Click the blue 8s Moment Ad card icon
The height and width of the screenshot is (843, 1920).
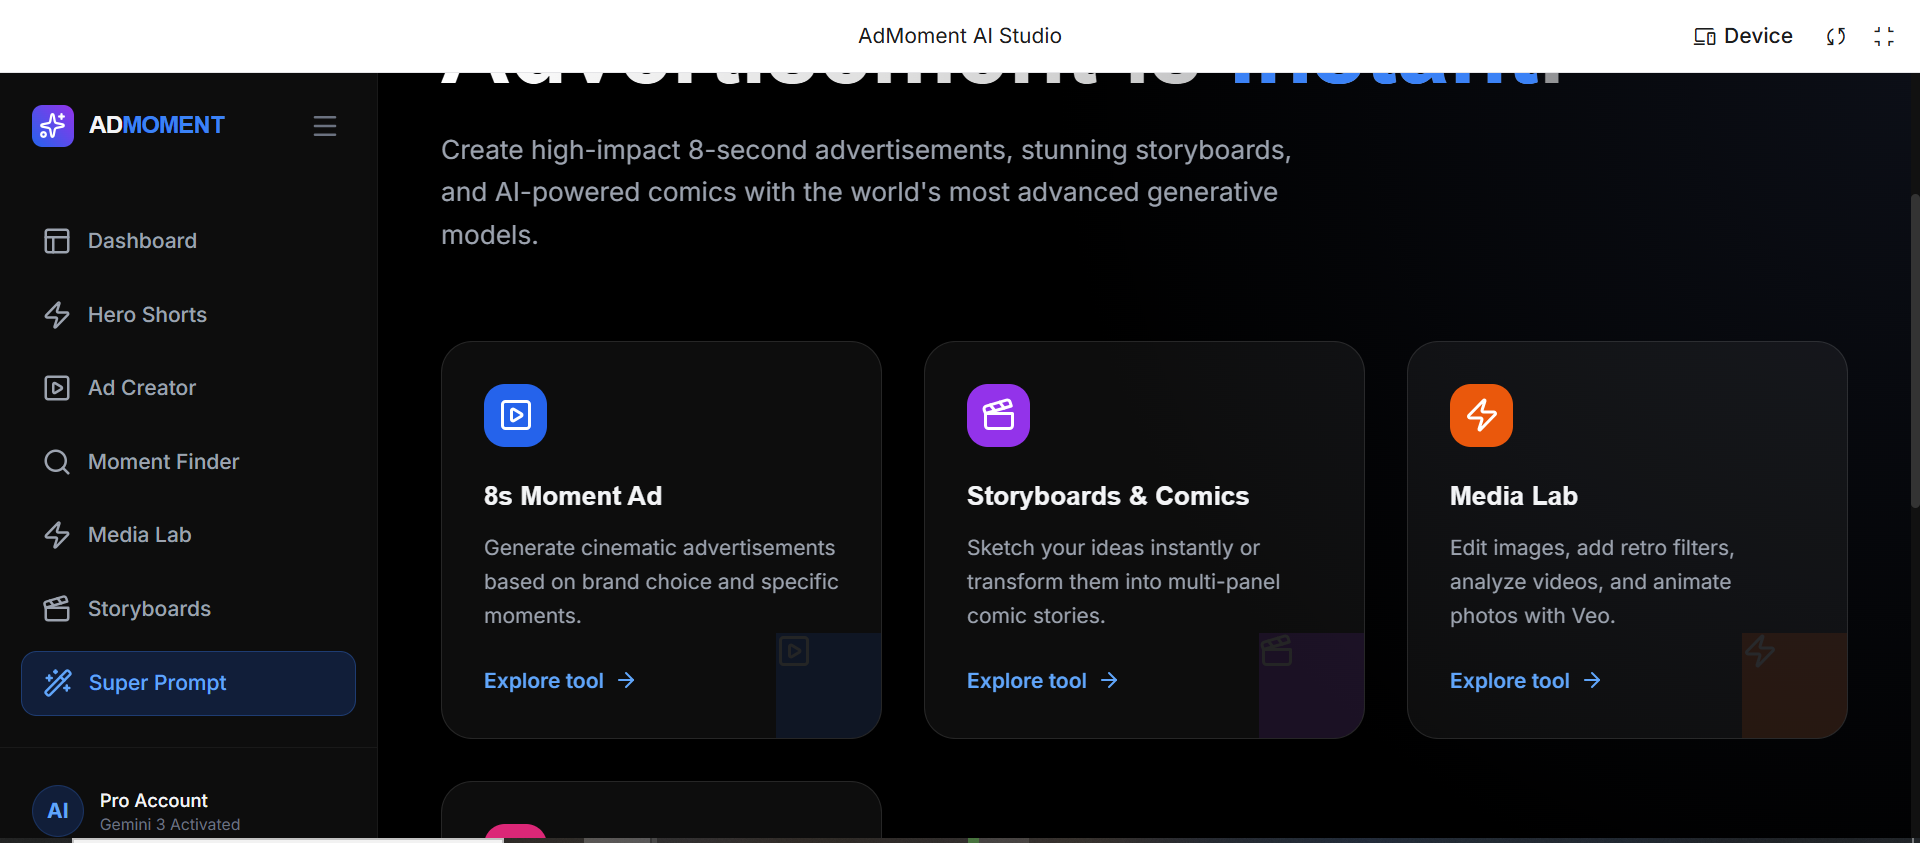point(515,415)
